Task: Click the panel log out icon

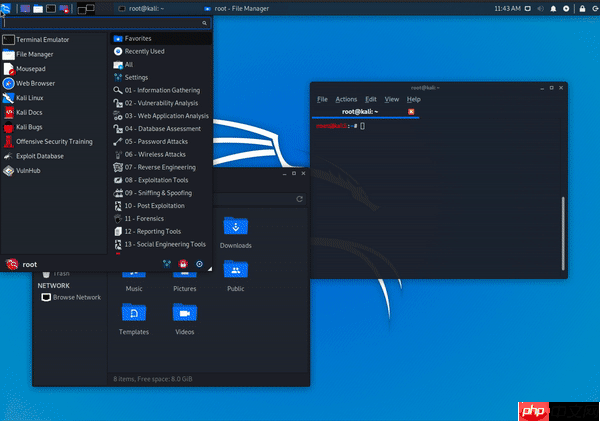Action: point(595,8)
